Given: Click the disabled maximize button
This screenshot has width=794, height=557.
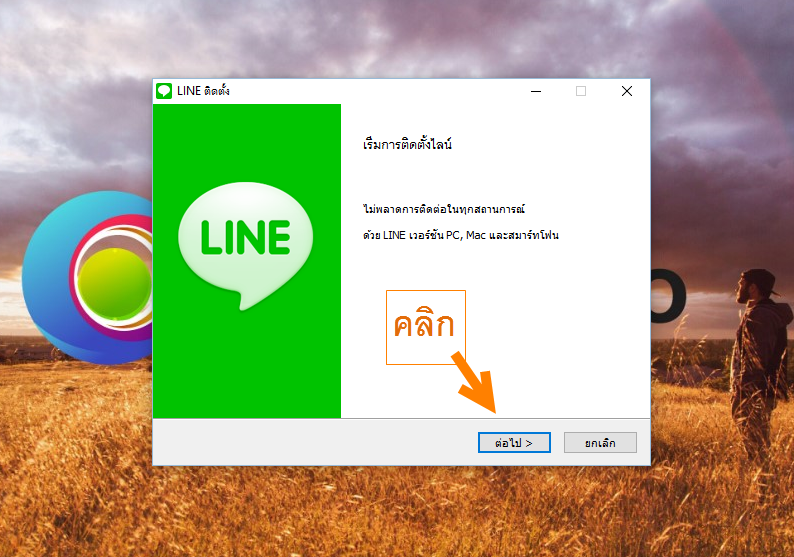Looking at the screenshot, I should point(581,91).
